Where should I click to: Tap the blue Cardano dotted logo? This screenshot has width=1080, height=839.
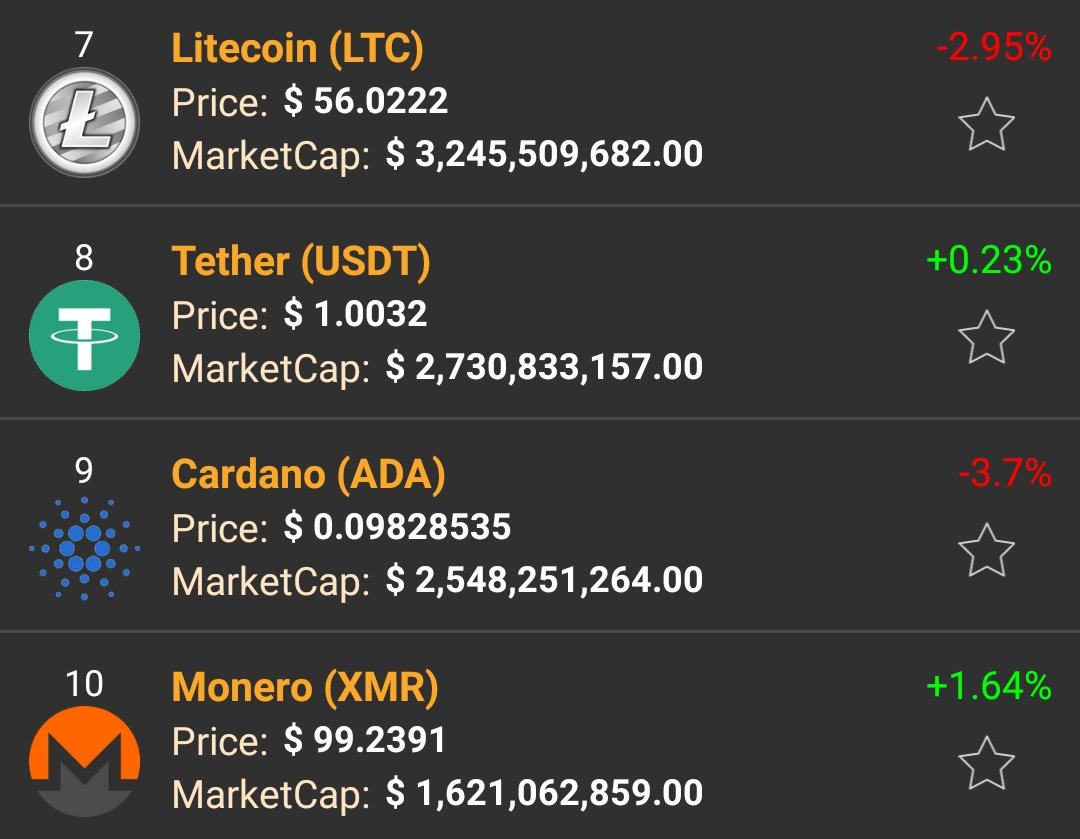84,548
